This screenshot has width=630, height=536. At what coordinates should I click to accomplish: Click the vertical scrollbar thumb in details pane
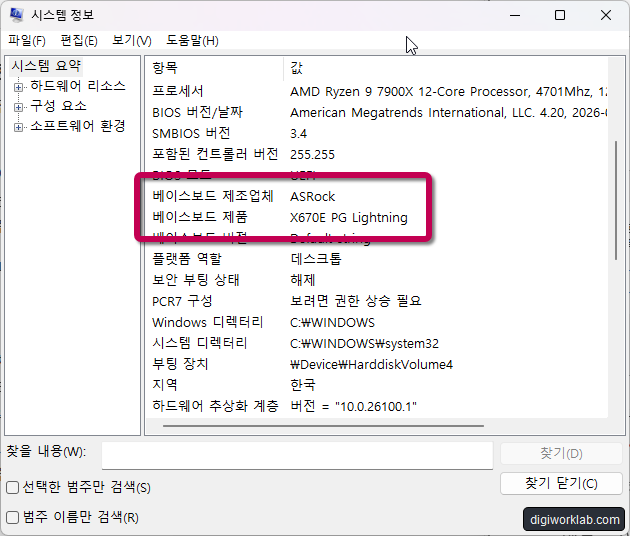615,200
